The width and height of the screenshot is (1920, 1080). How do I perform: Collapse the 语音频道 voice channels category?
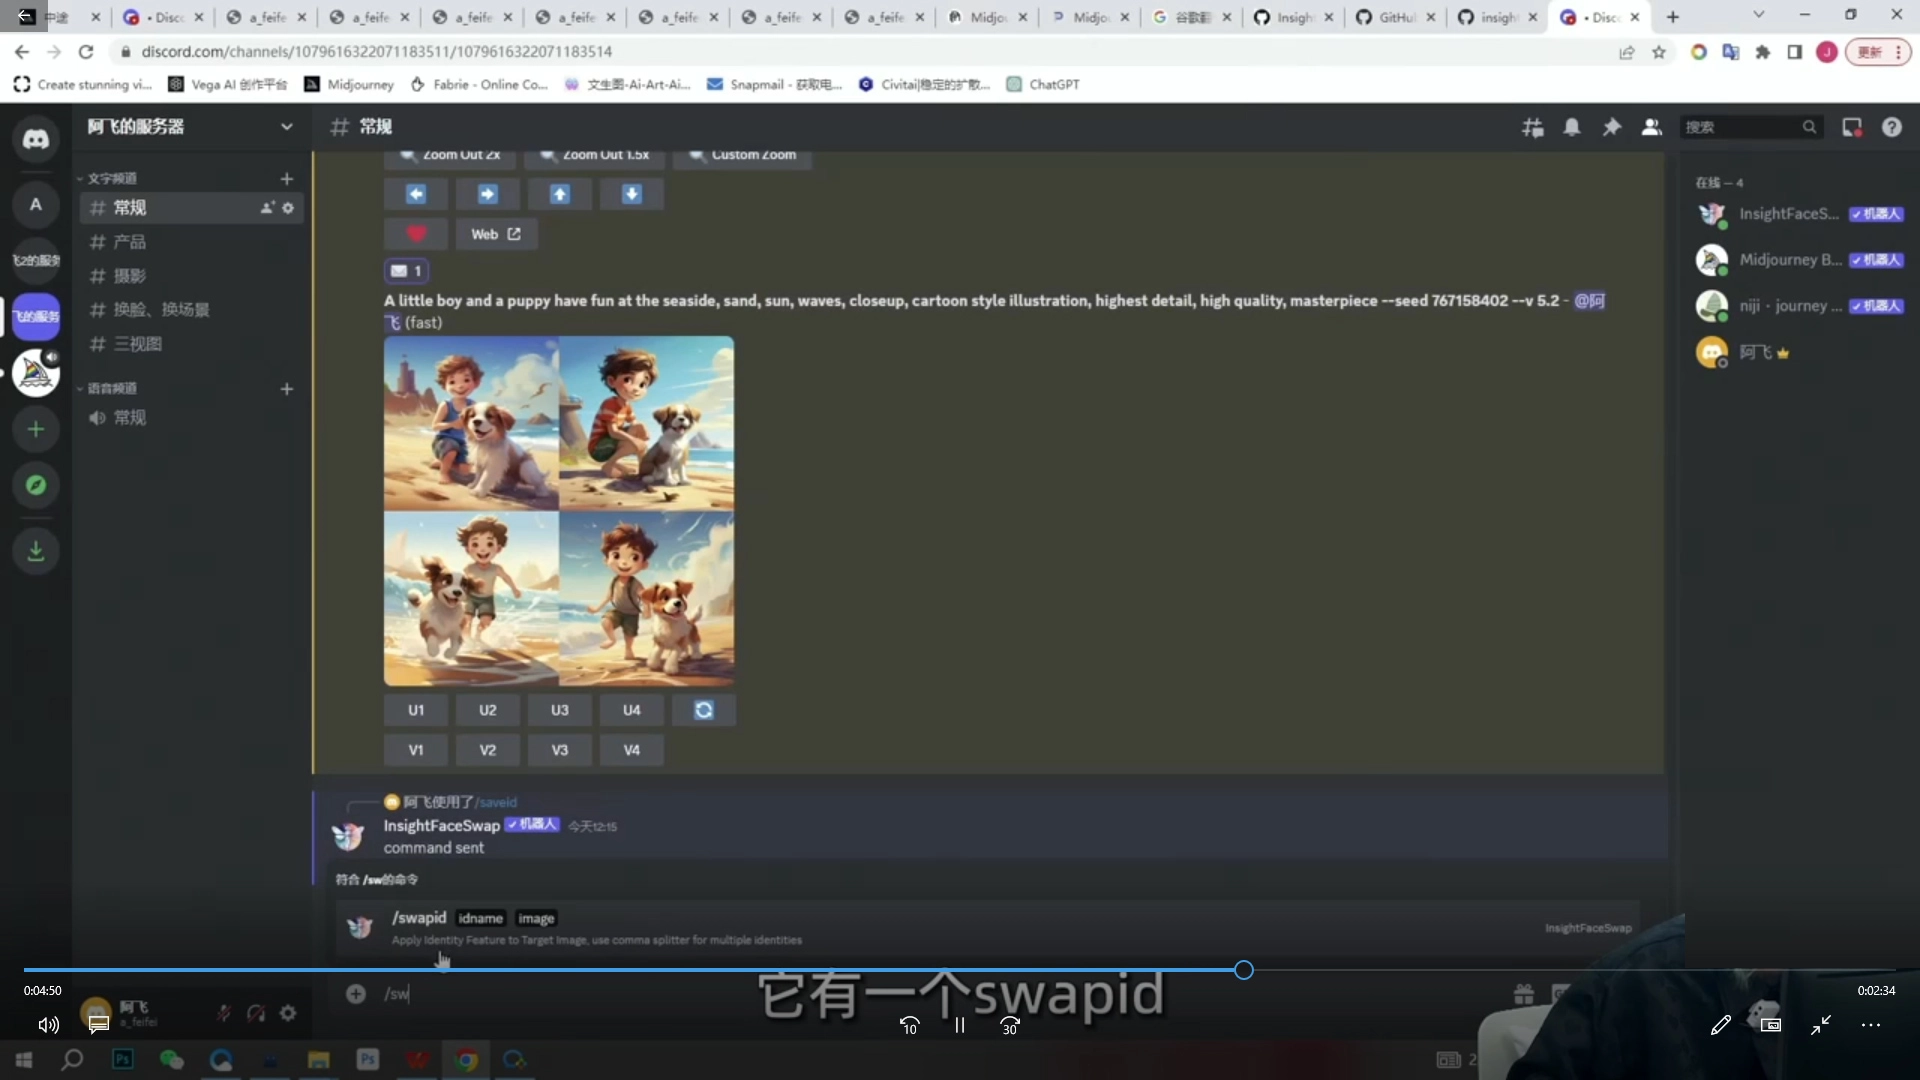[x=110, y=388]
